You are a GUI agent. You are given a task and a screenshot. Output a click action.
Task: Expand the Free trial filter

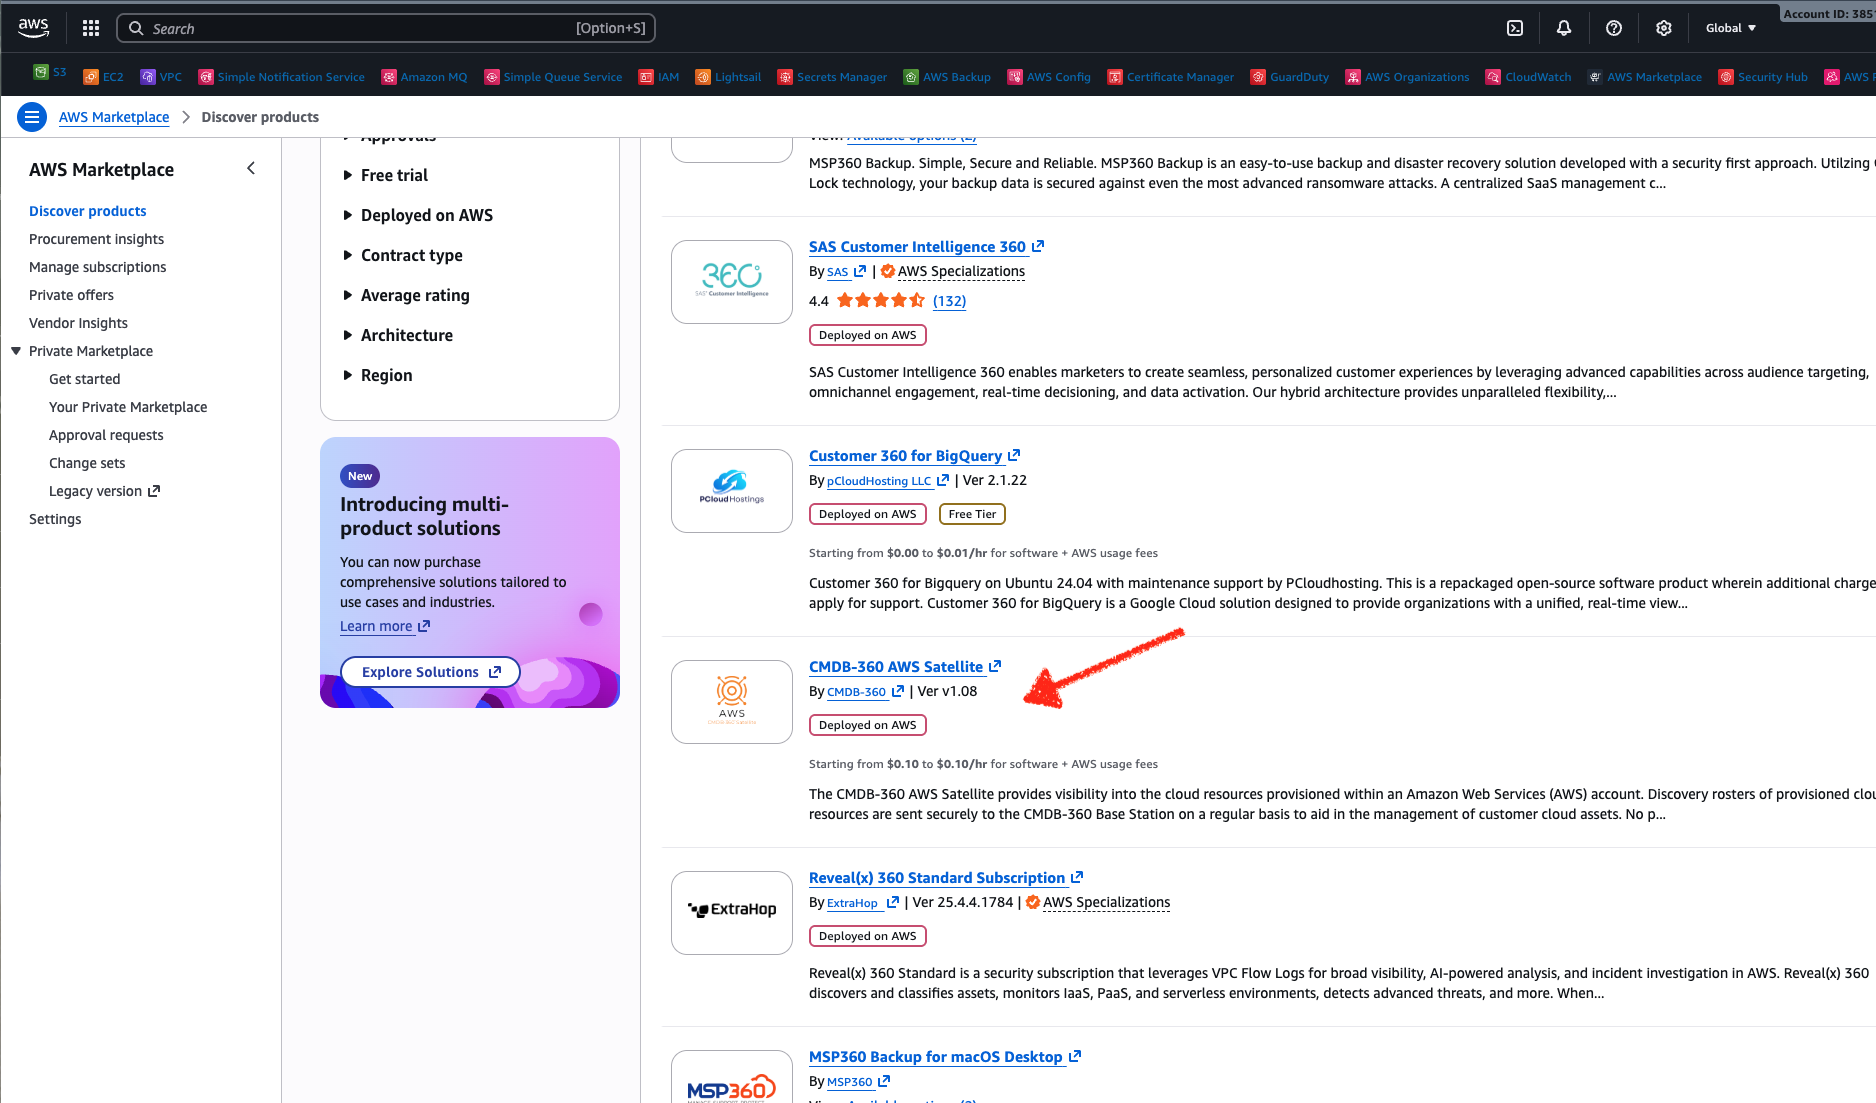386,175
